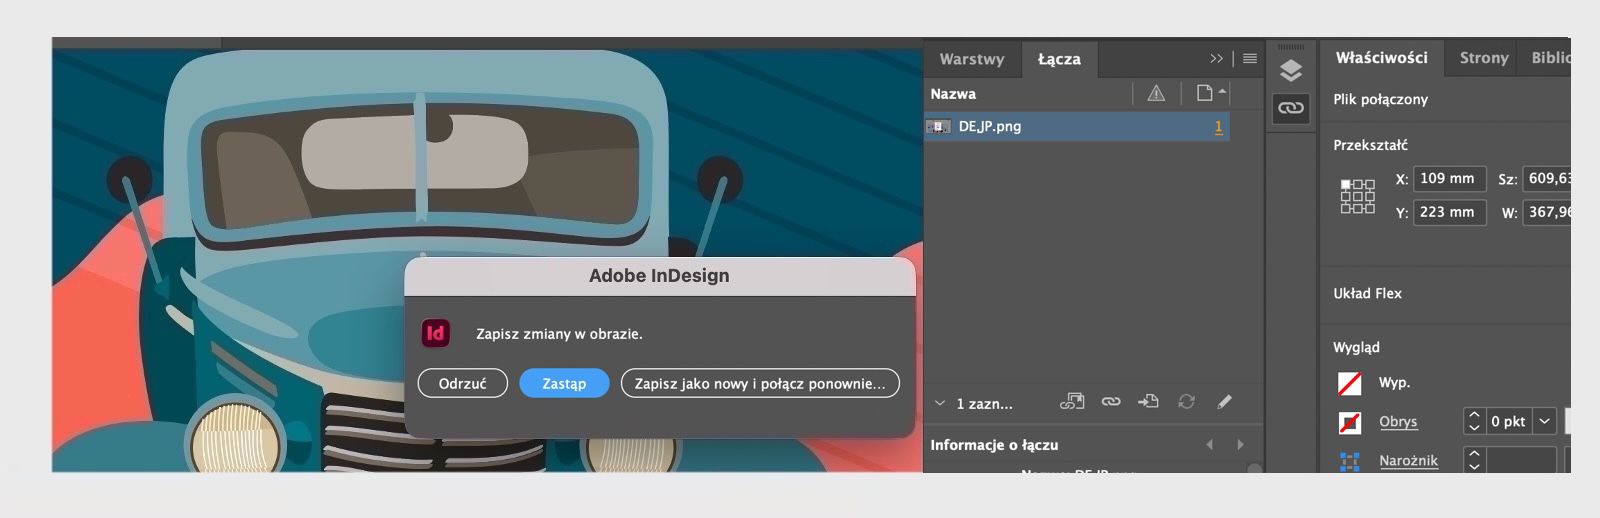Expand the 1 zazn... link info chevron
This screenshot has width=1600, height=518.
tap(939, 404)
